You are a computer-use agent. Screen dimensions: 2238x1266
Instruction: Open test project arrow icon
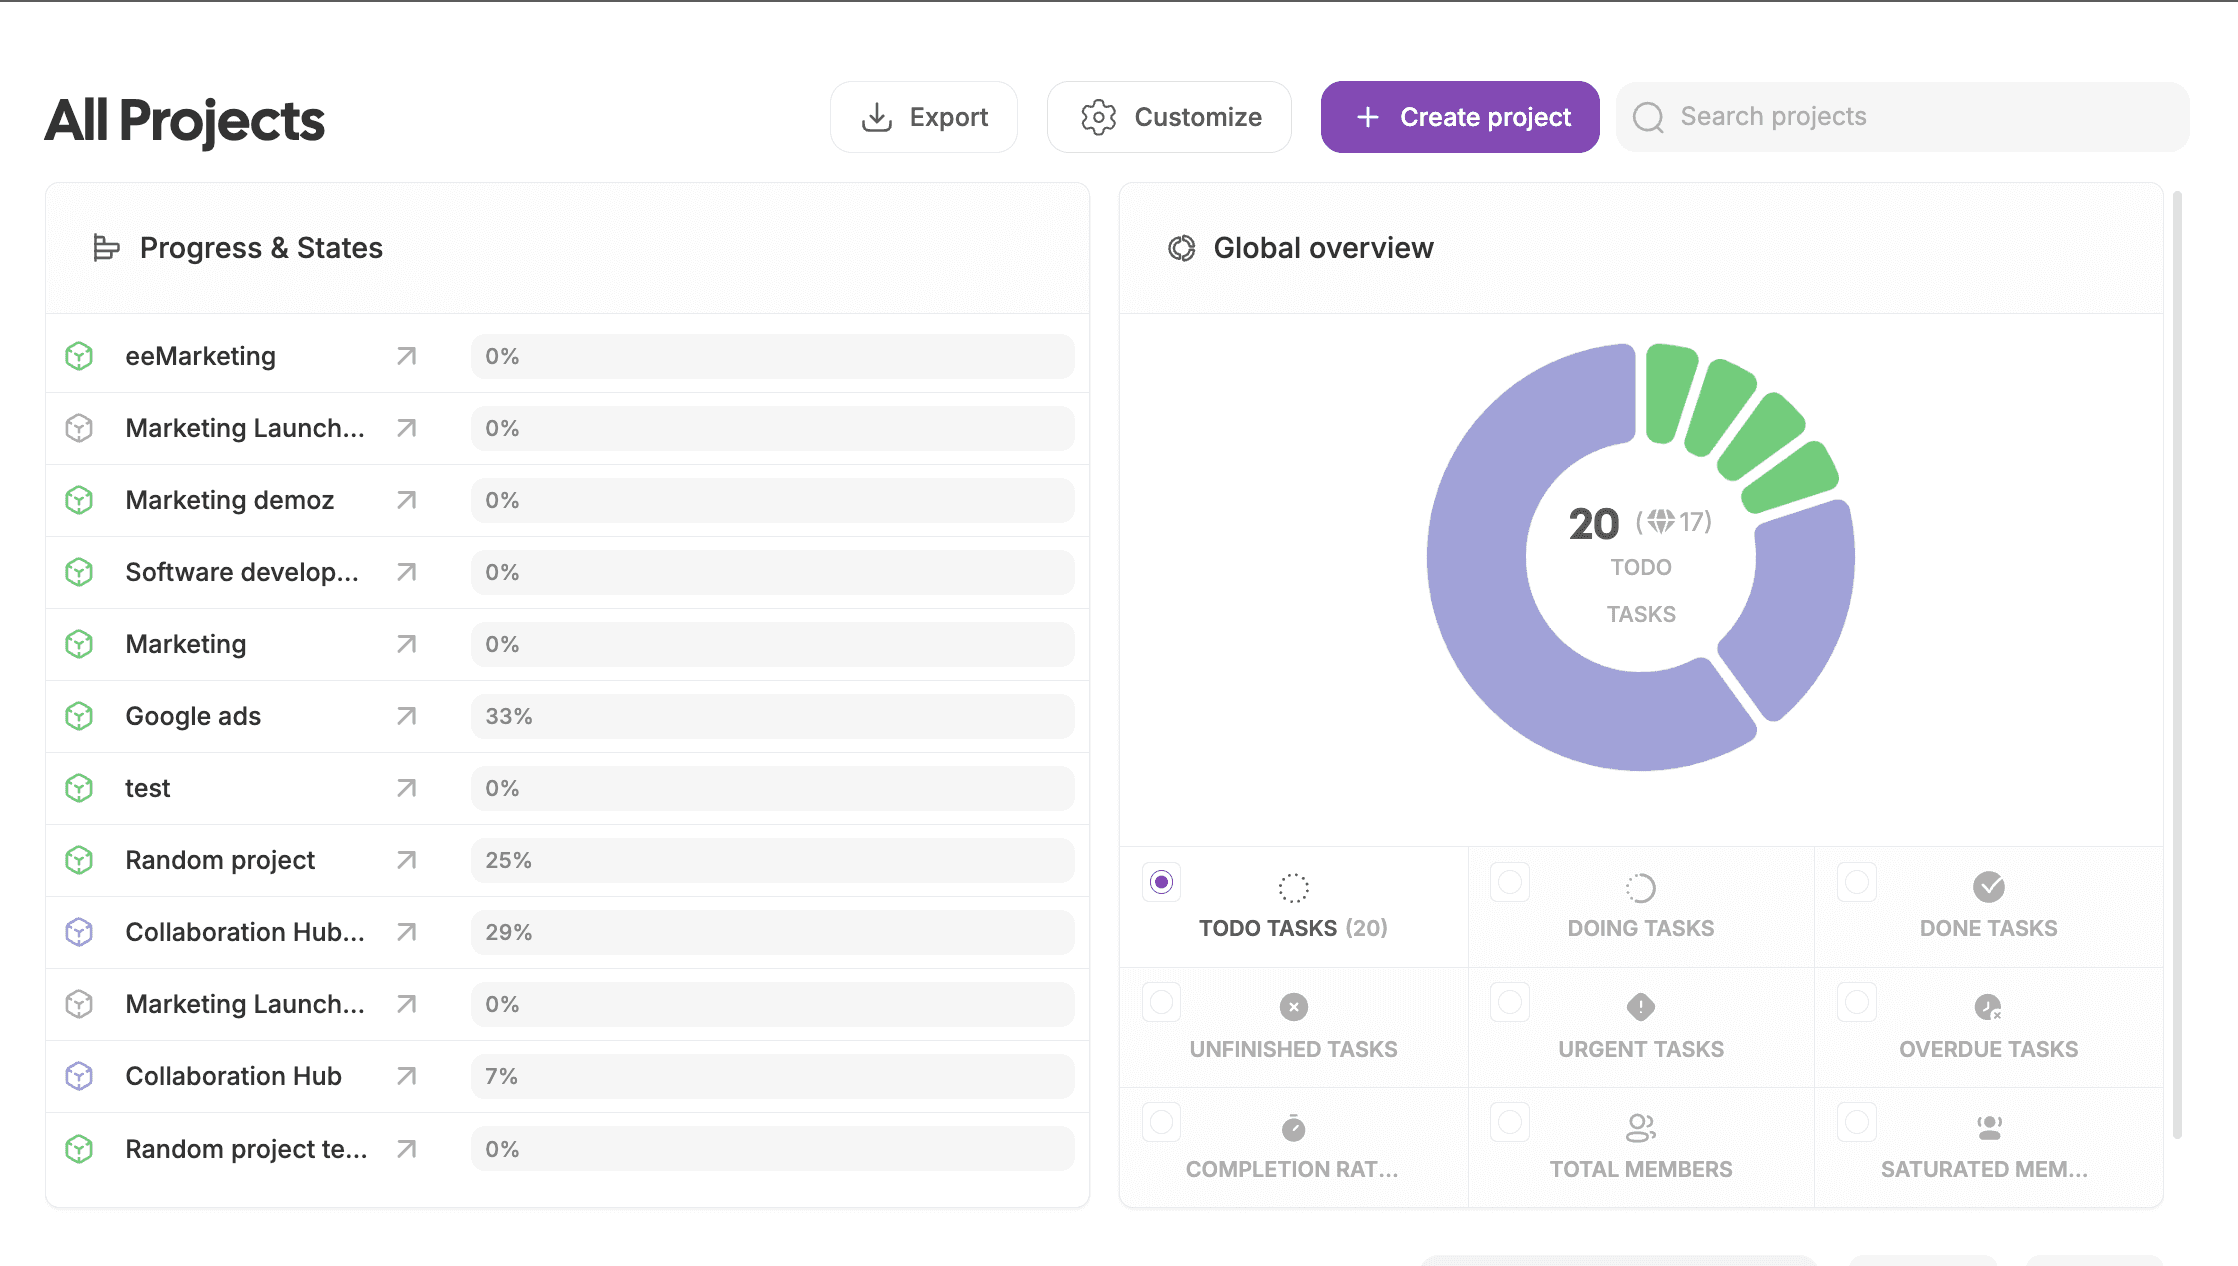pos(406,788)
